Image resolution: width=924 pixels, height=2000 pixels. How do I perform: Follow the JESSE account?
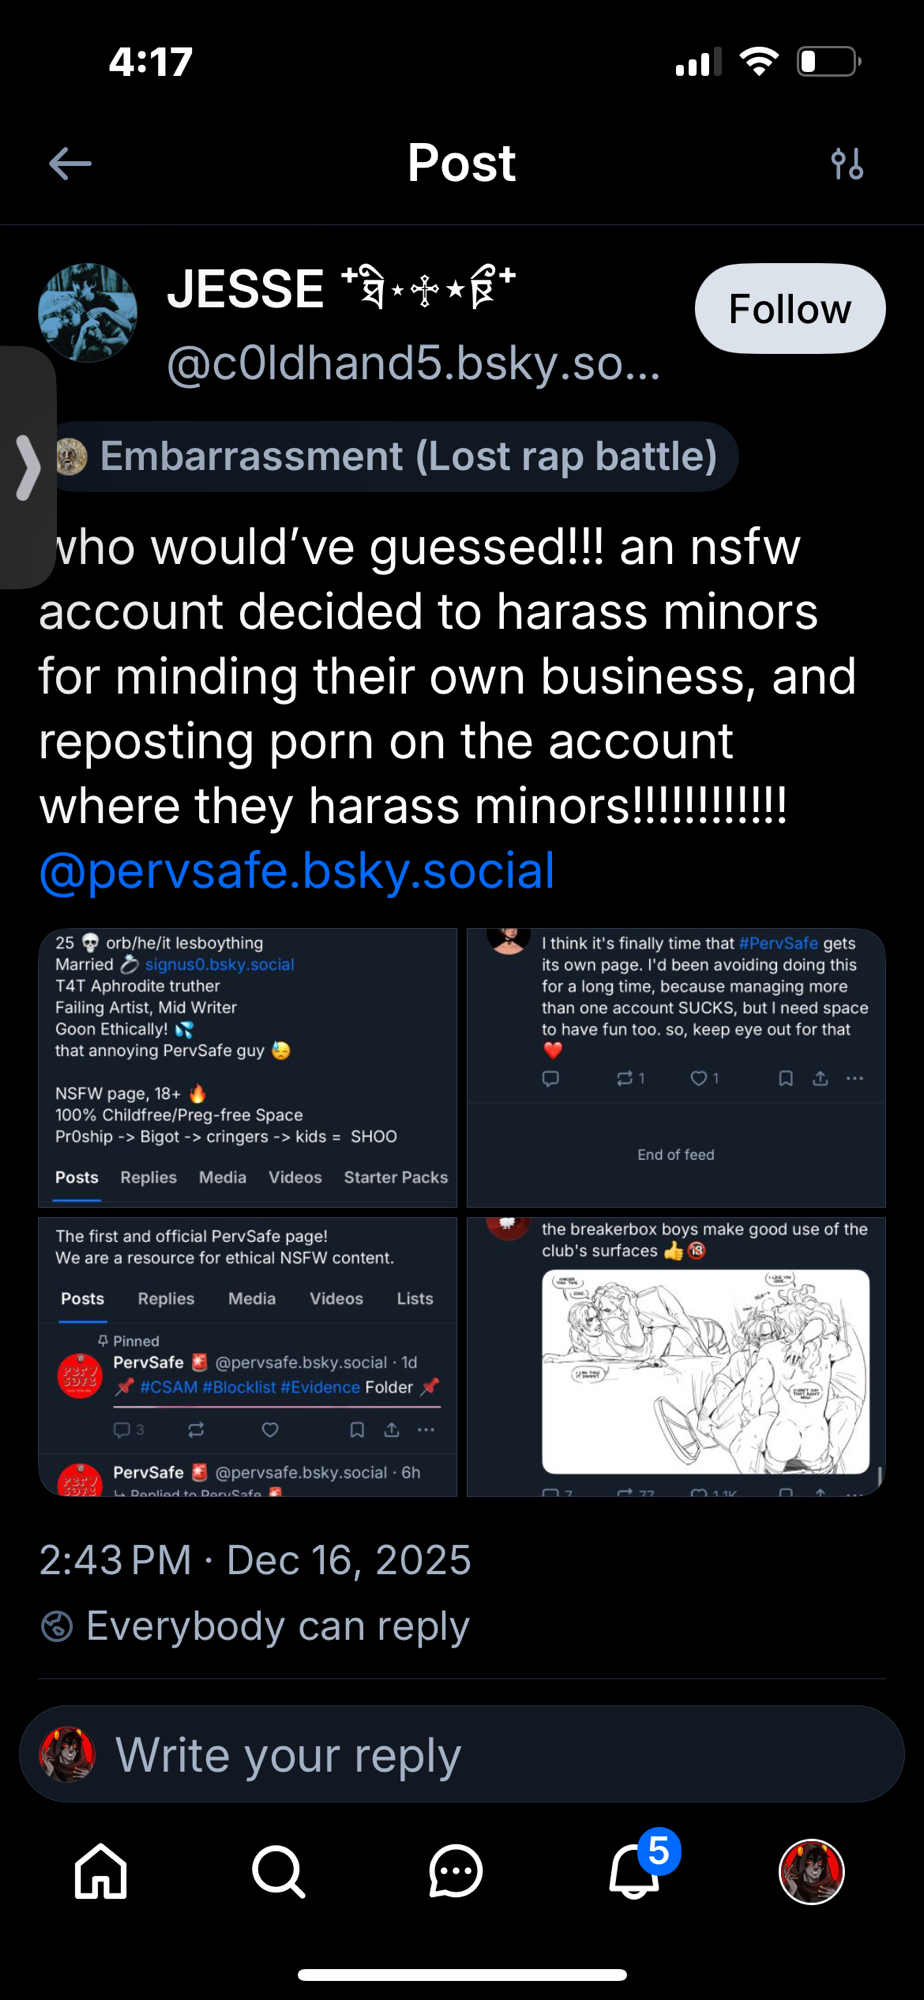789,309
